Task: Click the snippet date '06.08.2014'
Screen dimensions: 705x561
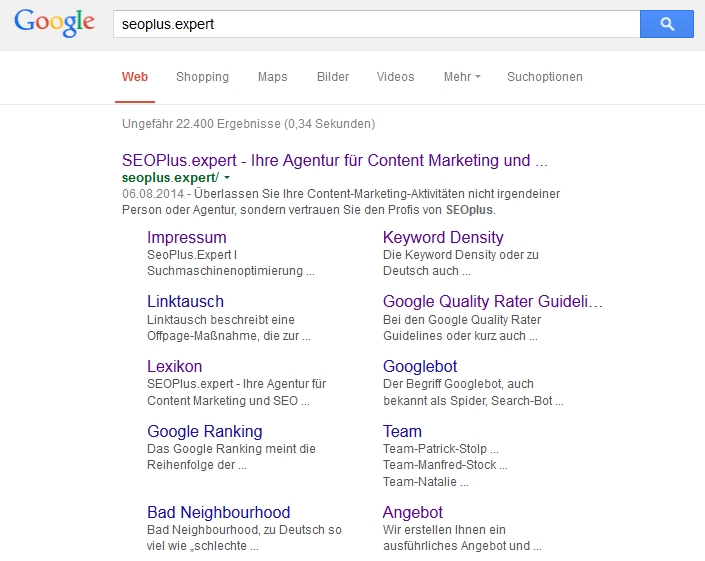Action: point(153,194)
